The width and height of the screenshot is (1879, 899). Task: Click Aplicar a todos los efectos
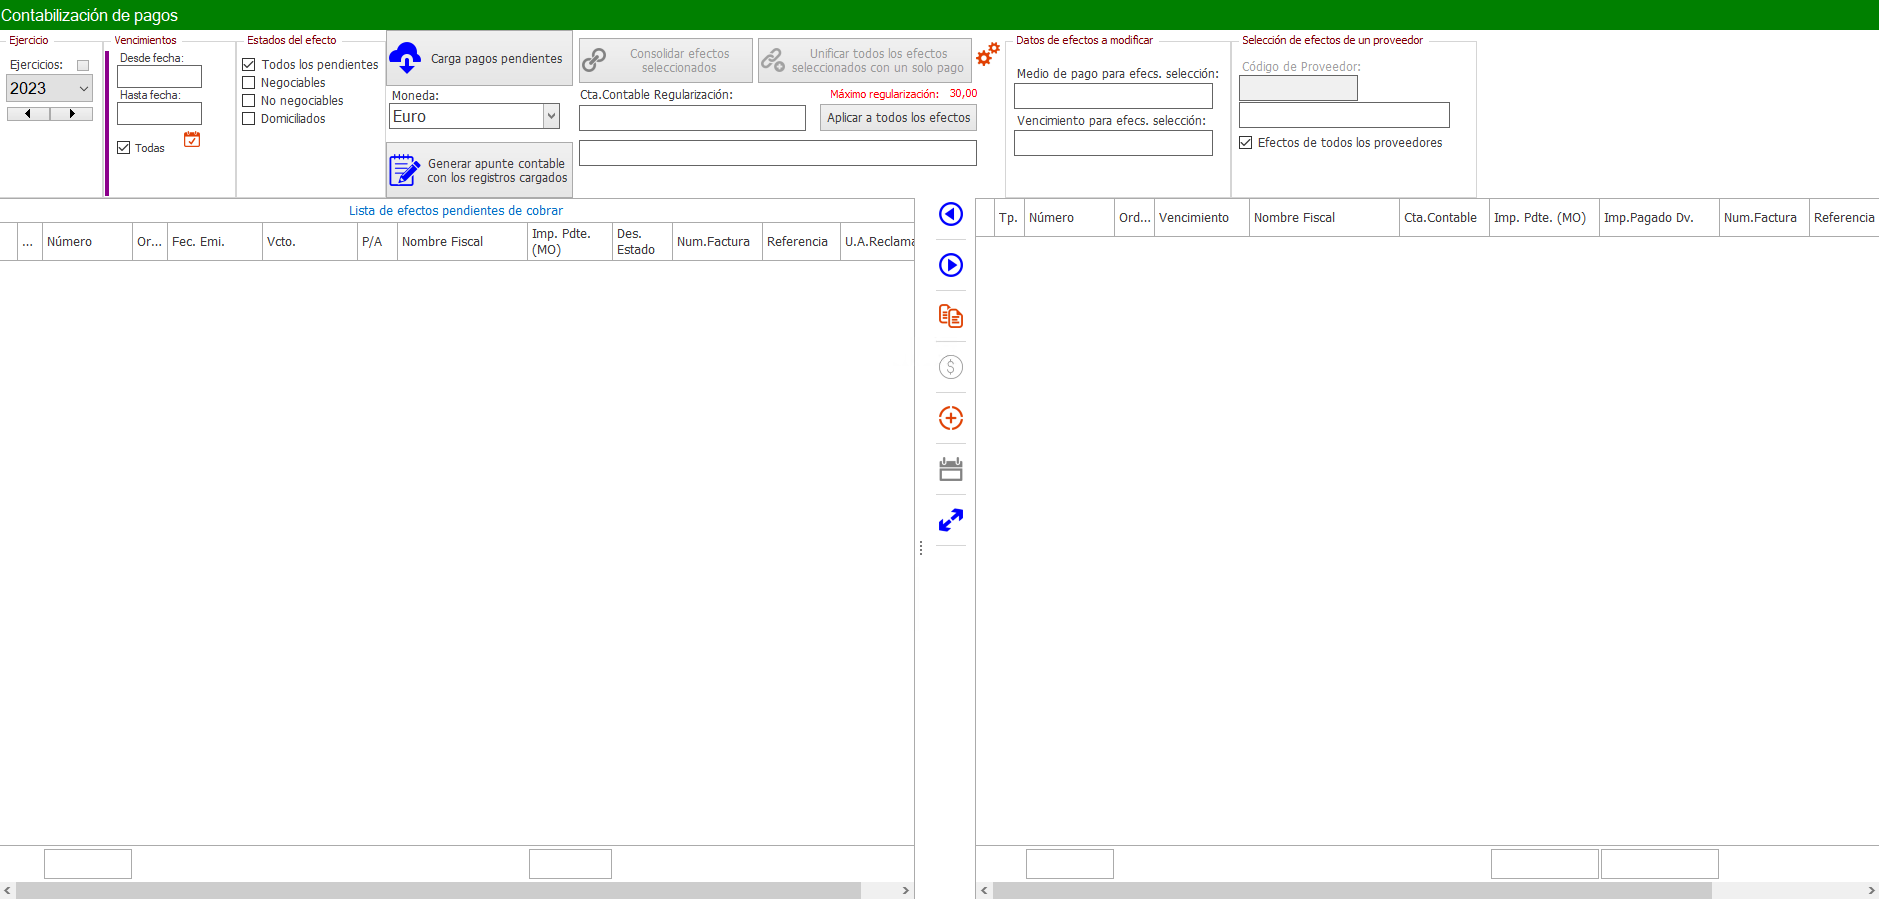[898, 118]
